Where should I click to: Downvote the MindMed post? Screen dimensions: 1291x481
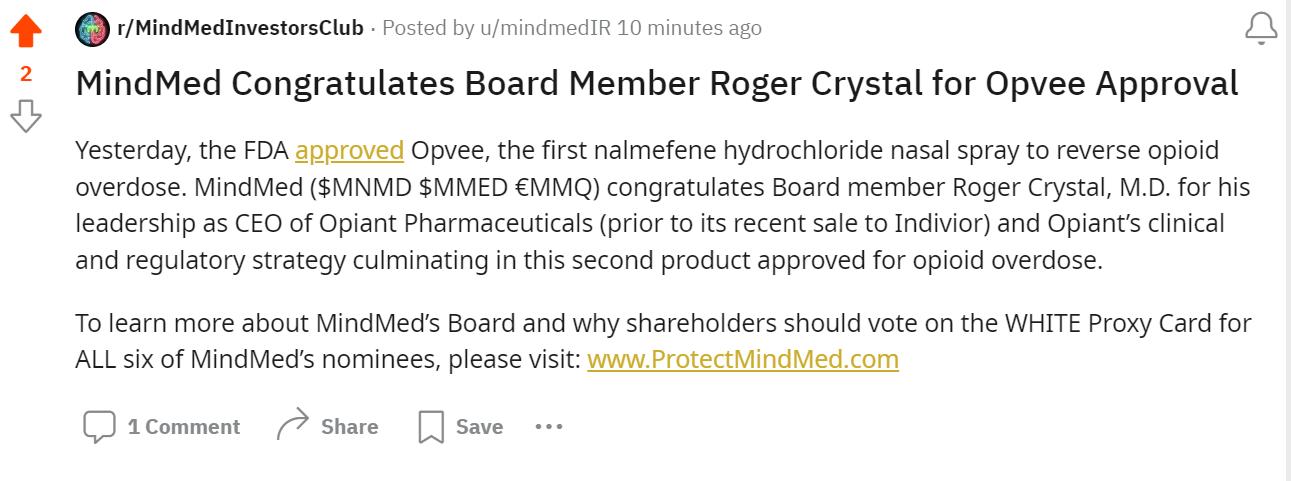tap(26, 116)
